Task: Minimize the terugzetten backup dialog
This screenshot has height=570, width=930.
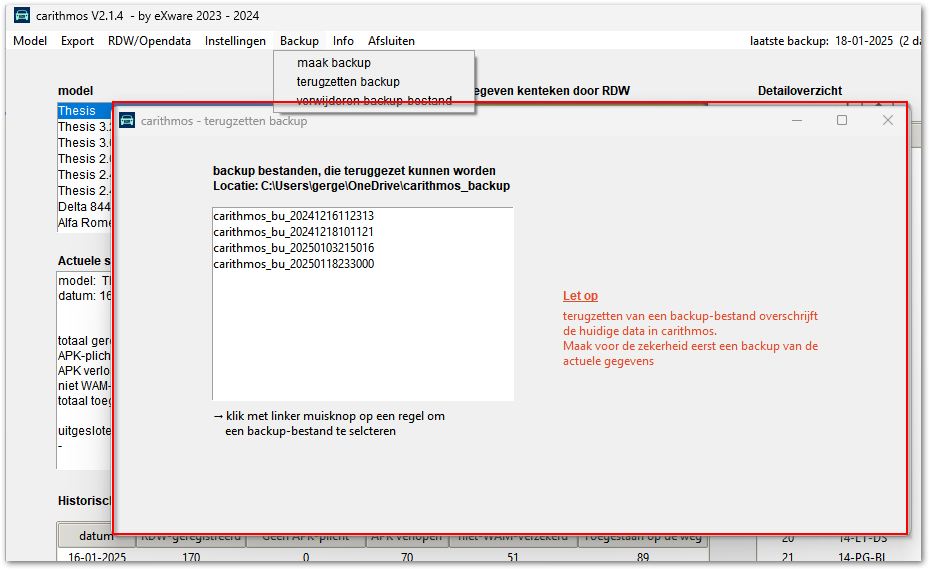Action: 796,120
